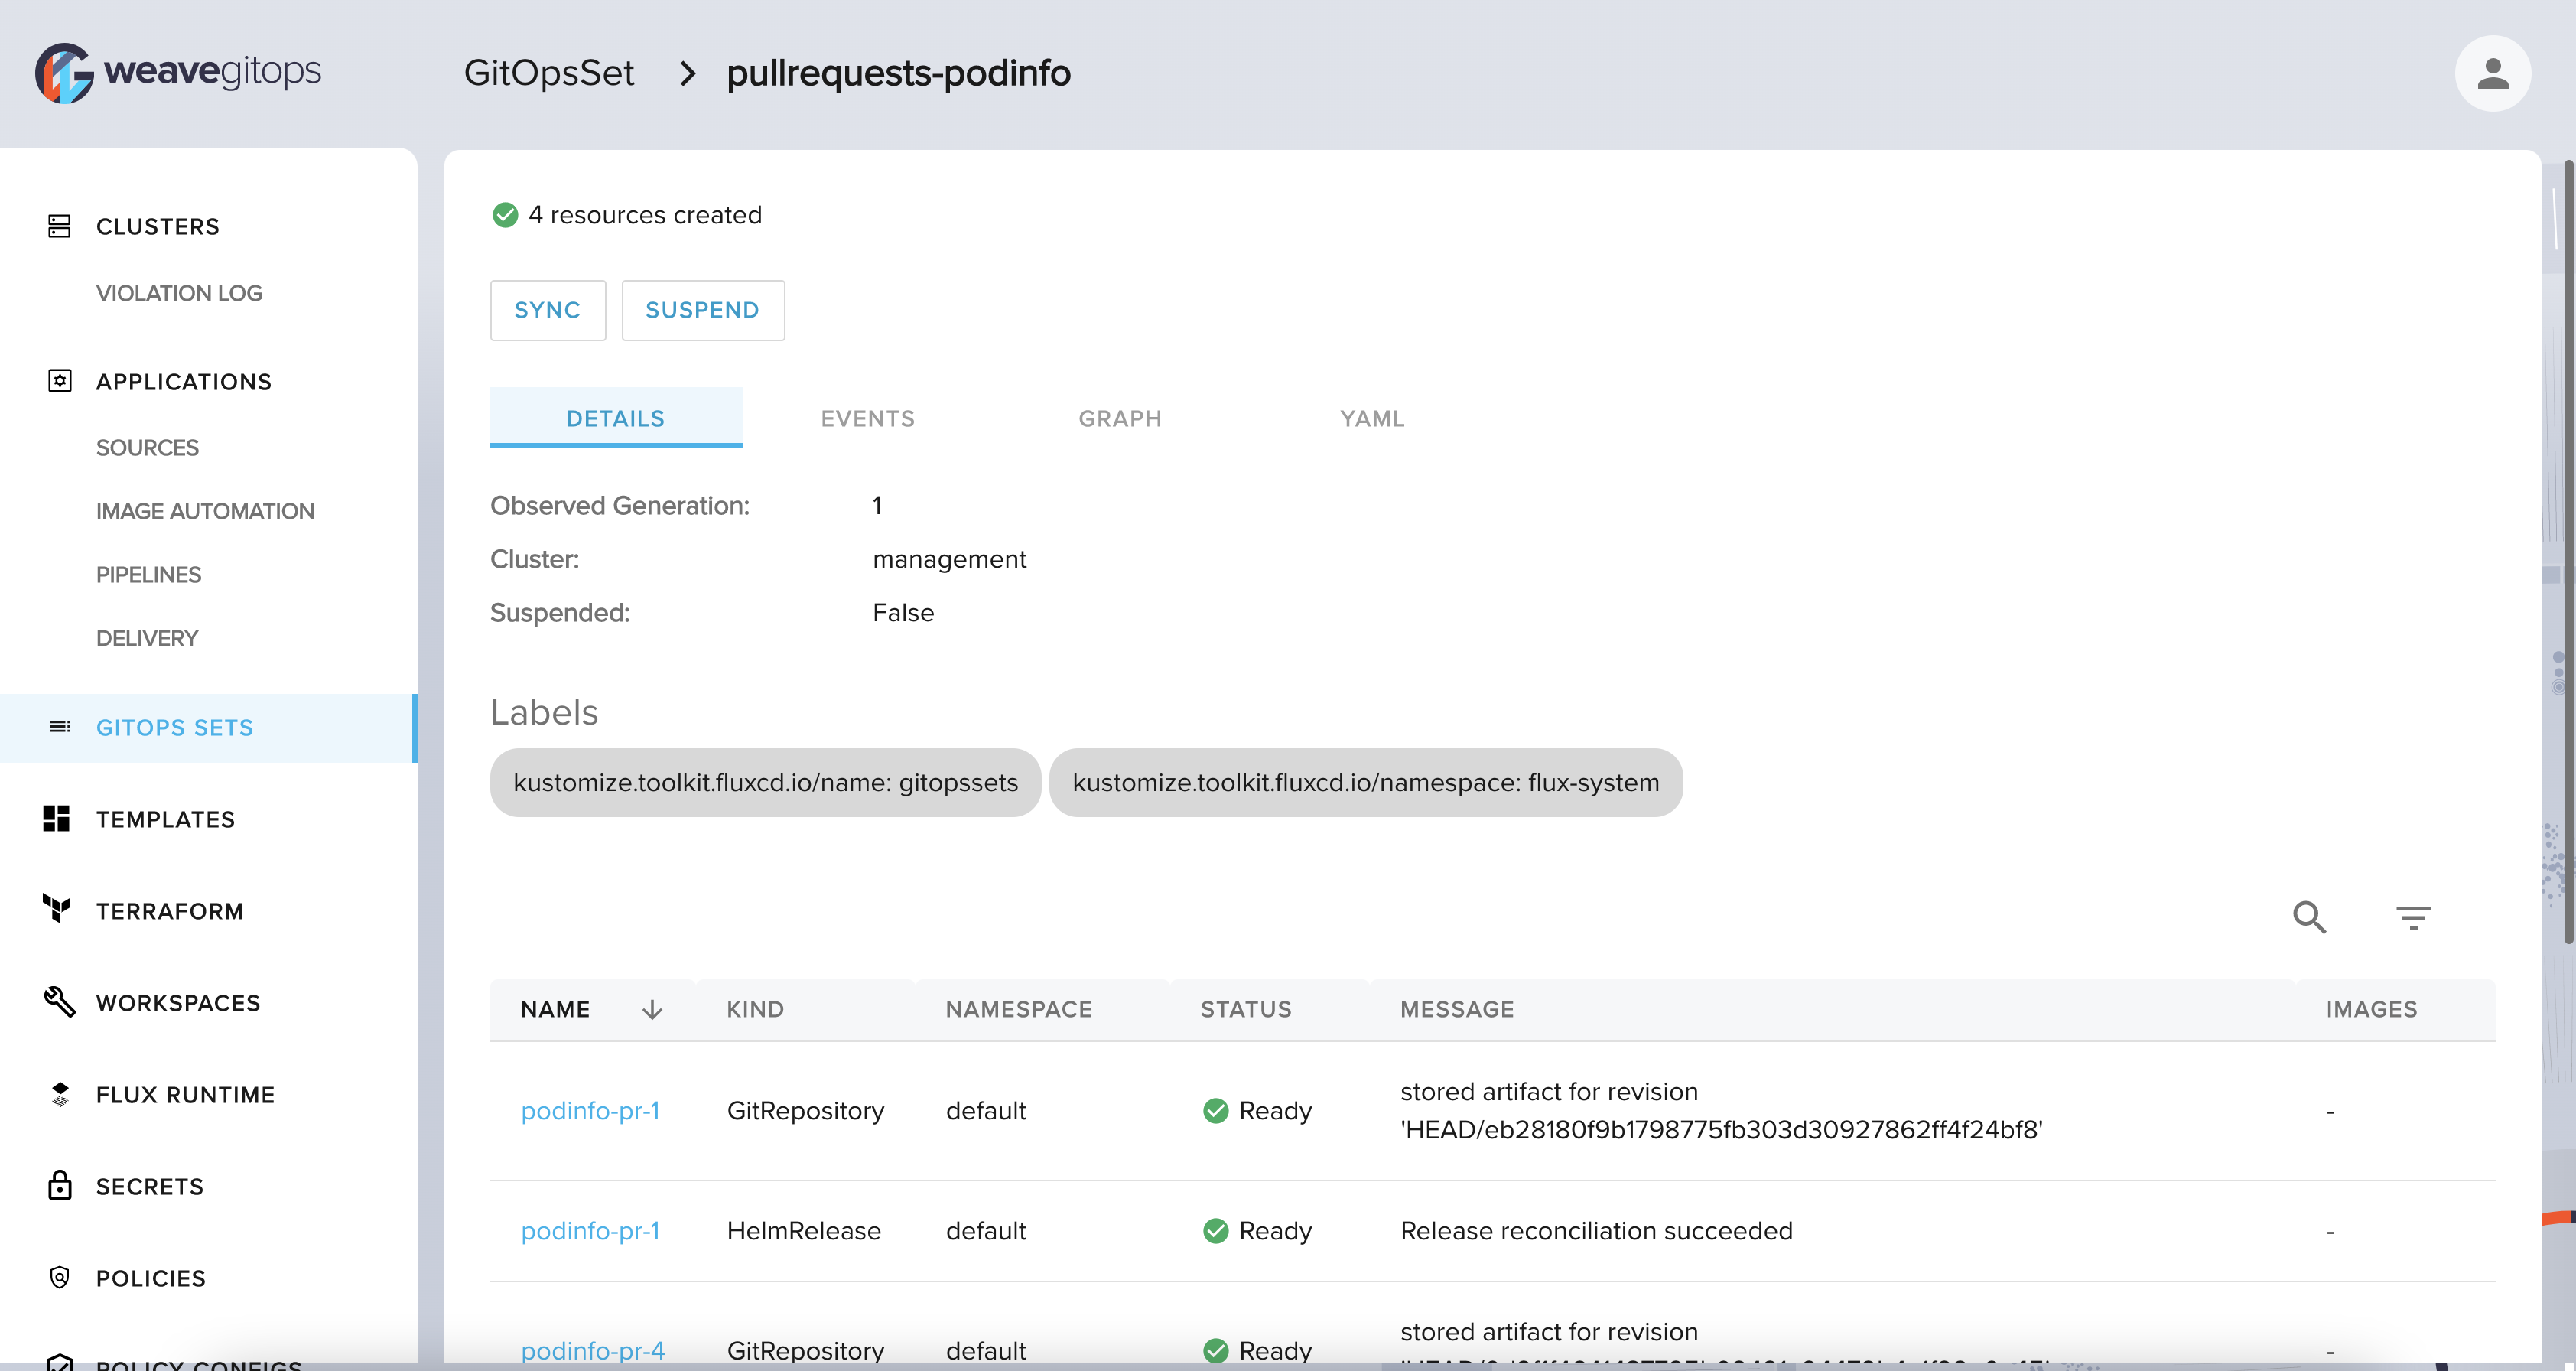Select the Clusters icon in the sidebar
This screenshot has width=2576, height=1371.
pos(59,226)
